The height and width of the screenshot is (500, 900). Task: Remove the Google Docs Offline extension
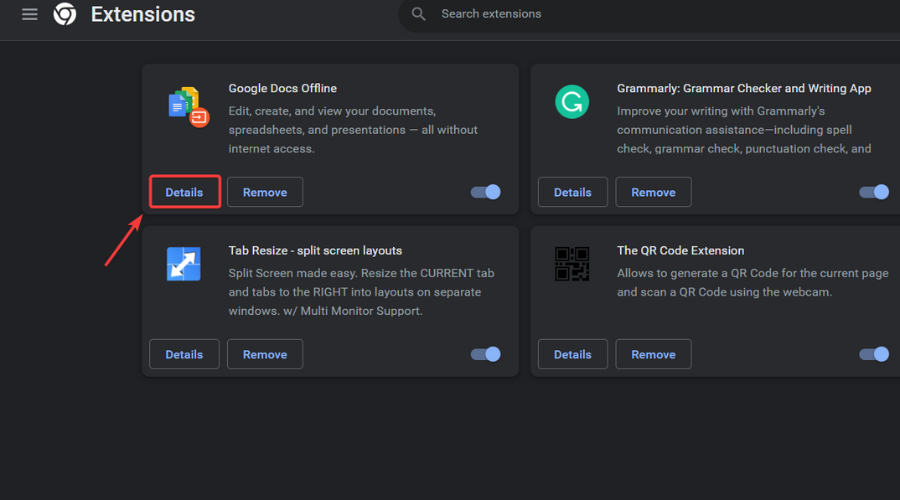point(265,192)
